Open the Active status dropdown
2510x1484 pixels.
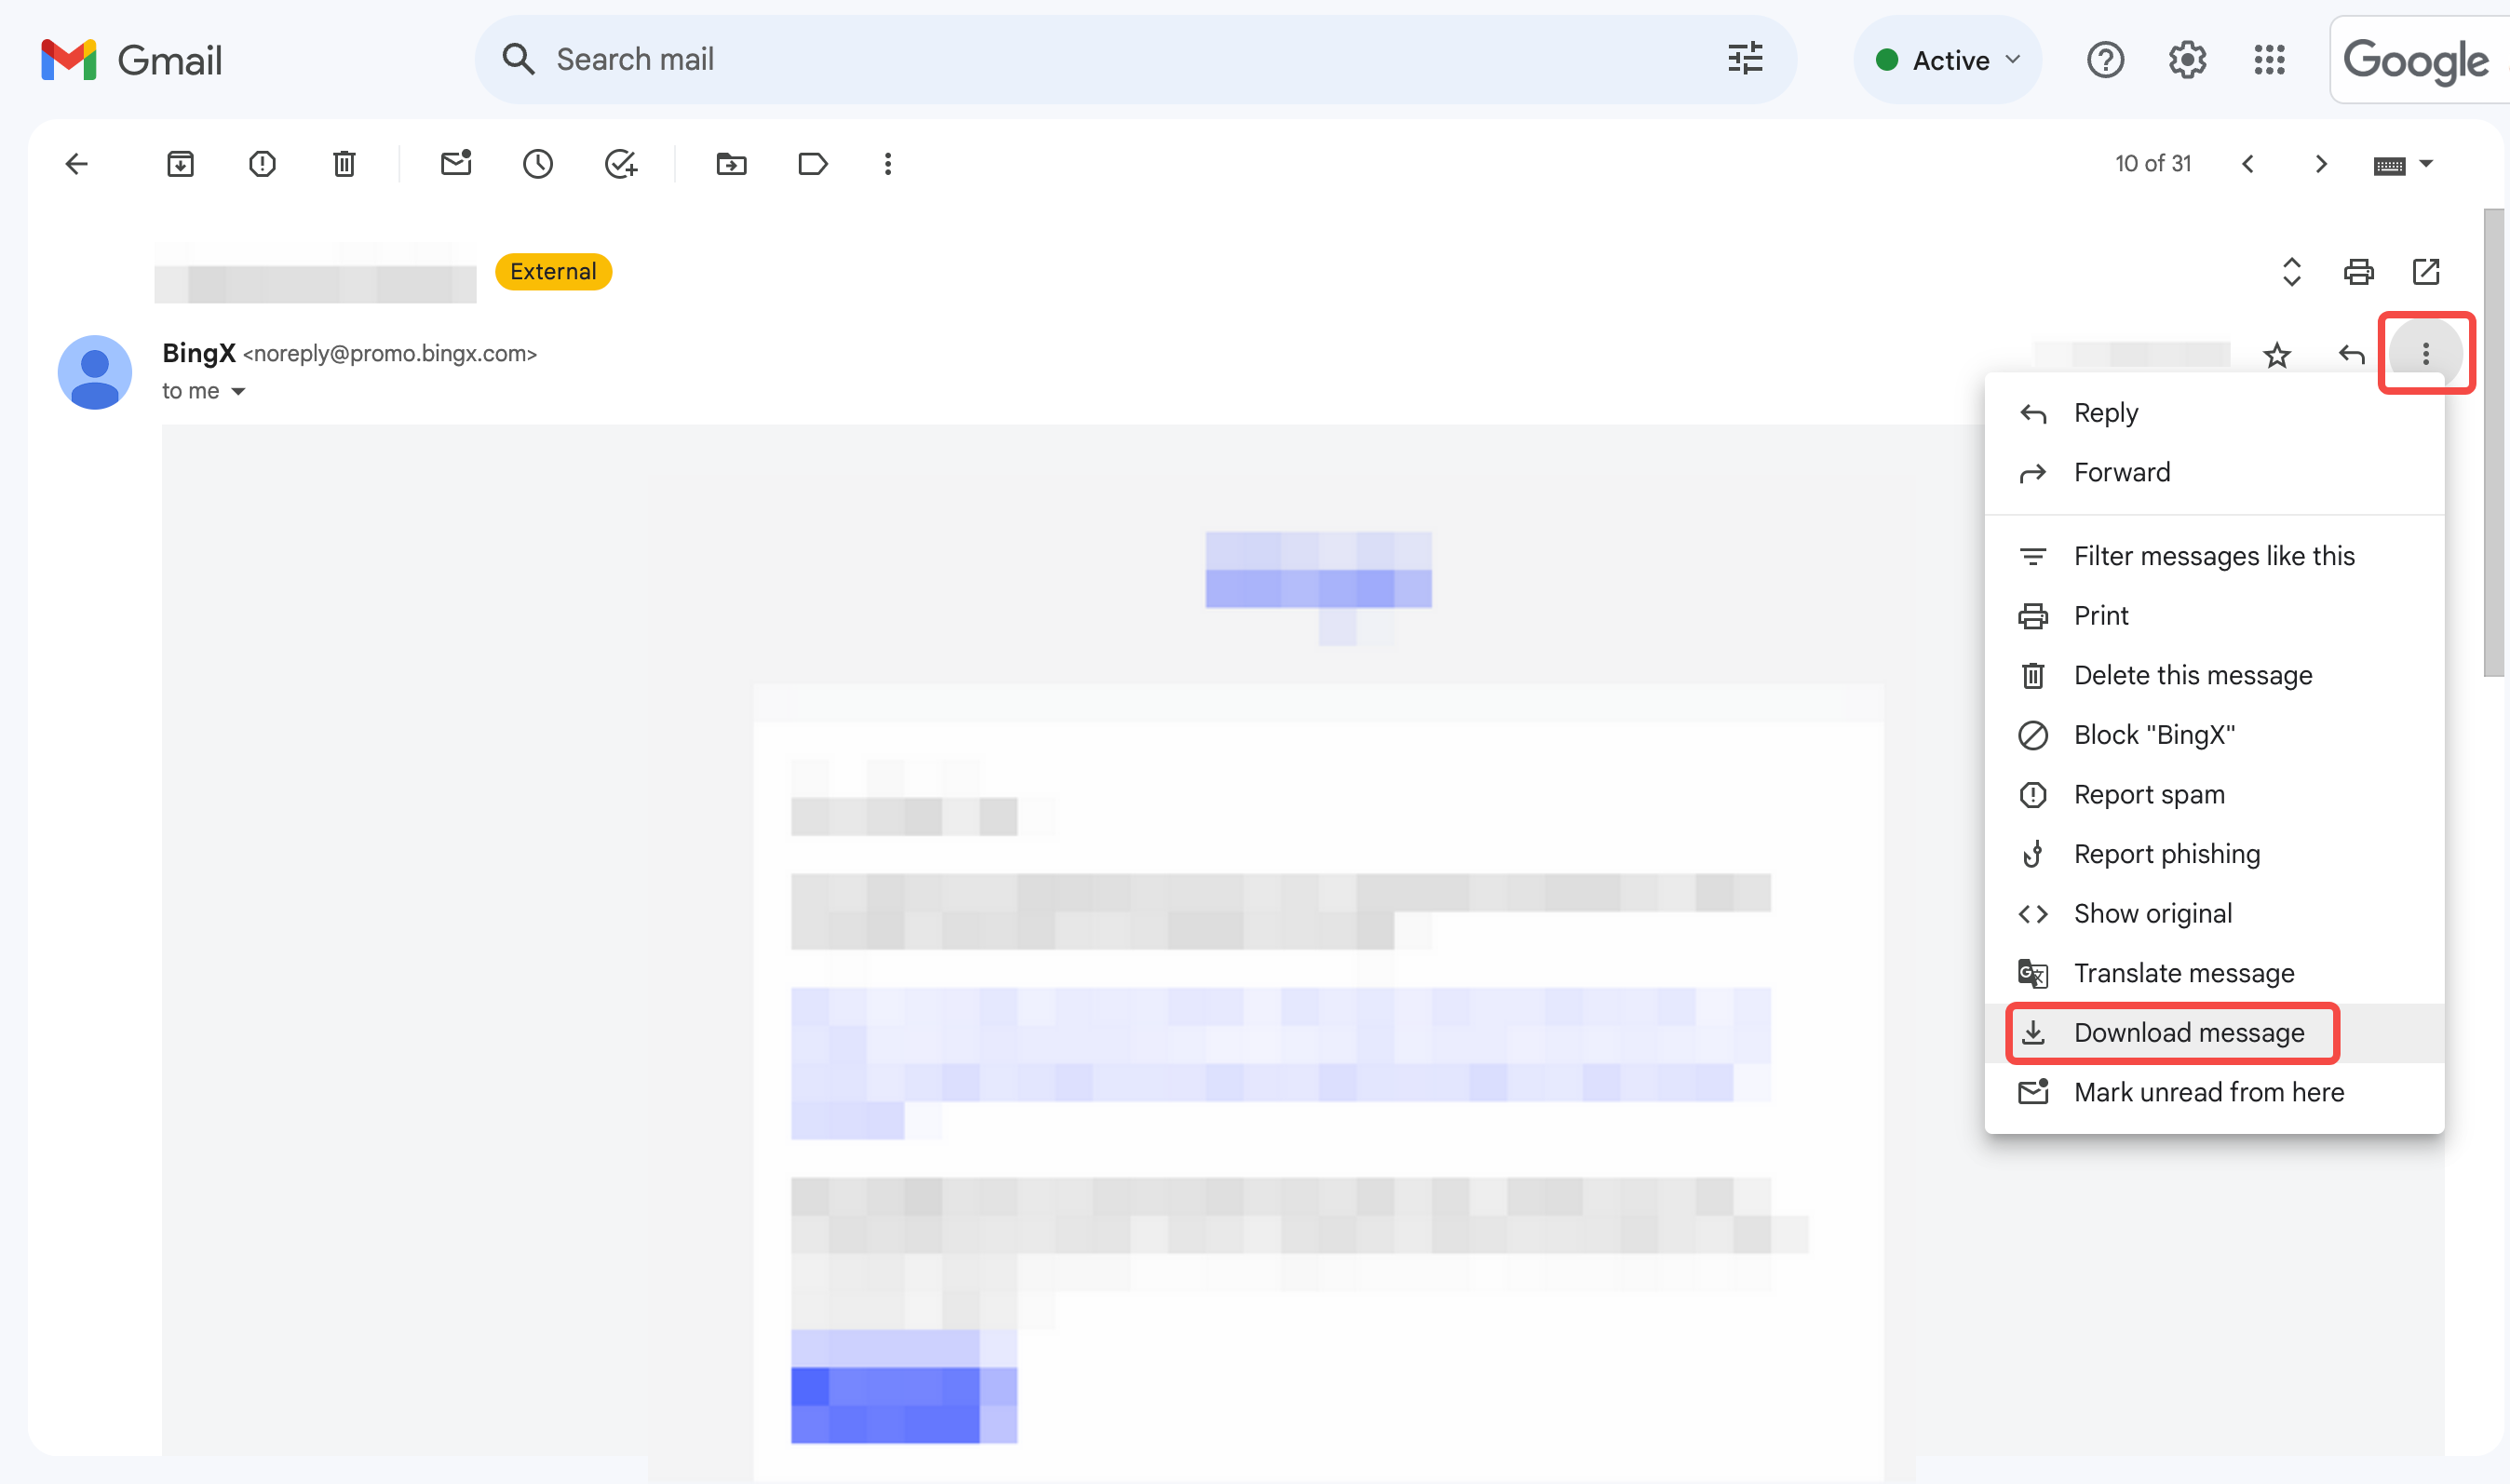(x=1946, y=59)
